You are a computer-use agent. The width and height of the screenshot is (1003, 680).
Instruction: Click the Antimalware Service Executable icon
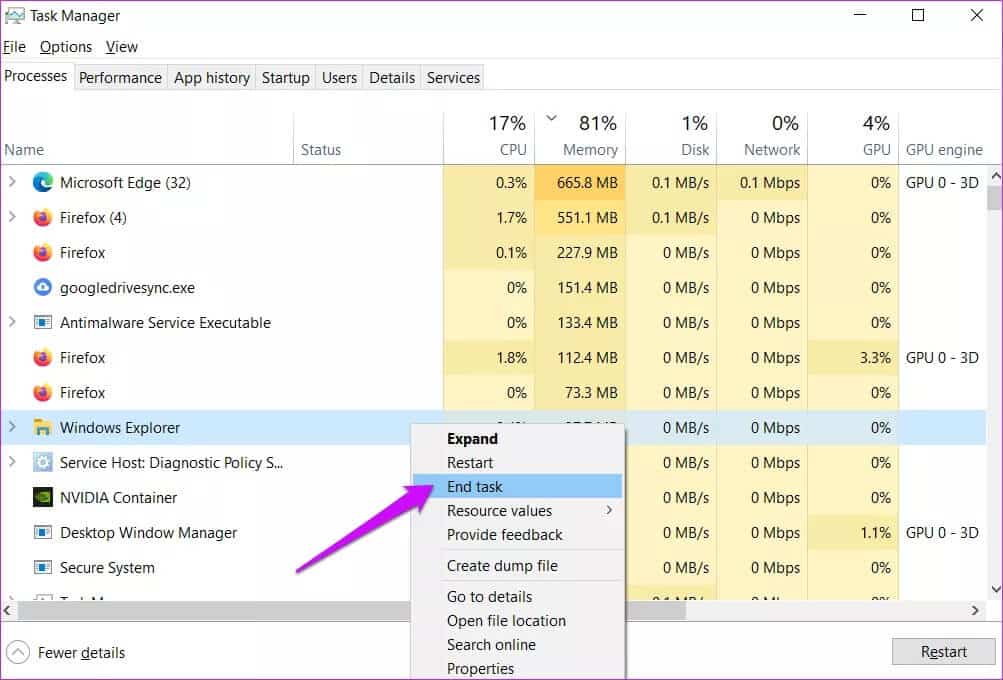coord(42,323)
